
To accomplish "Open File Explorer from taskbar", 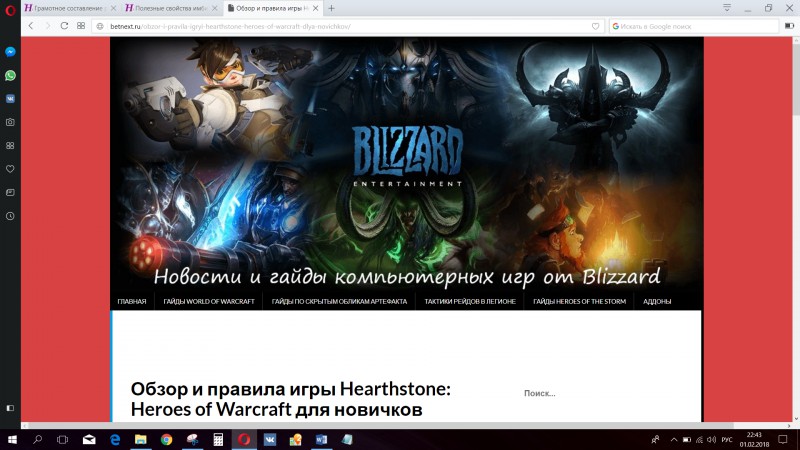I will pos(141,439).
